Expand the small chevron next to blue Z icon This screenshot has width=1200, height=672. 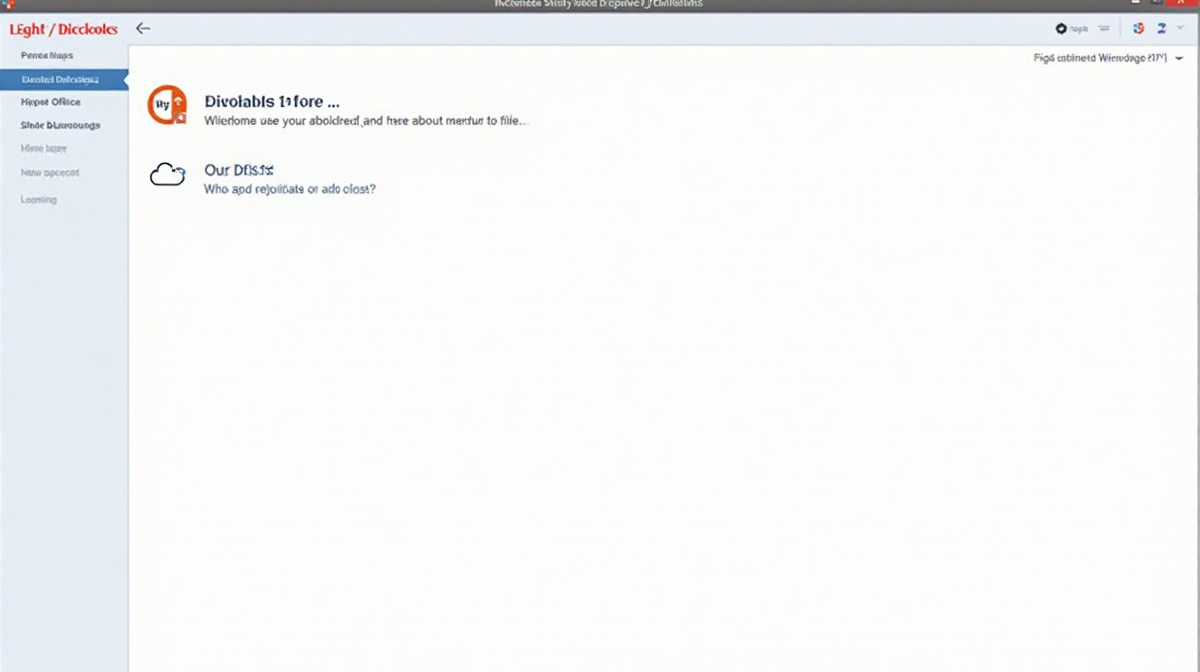click(x=1180, y=29)
